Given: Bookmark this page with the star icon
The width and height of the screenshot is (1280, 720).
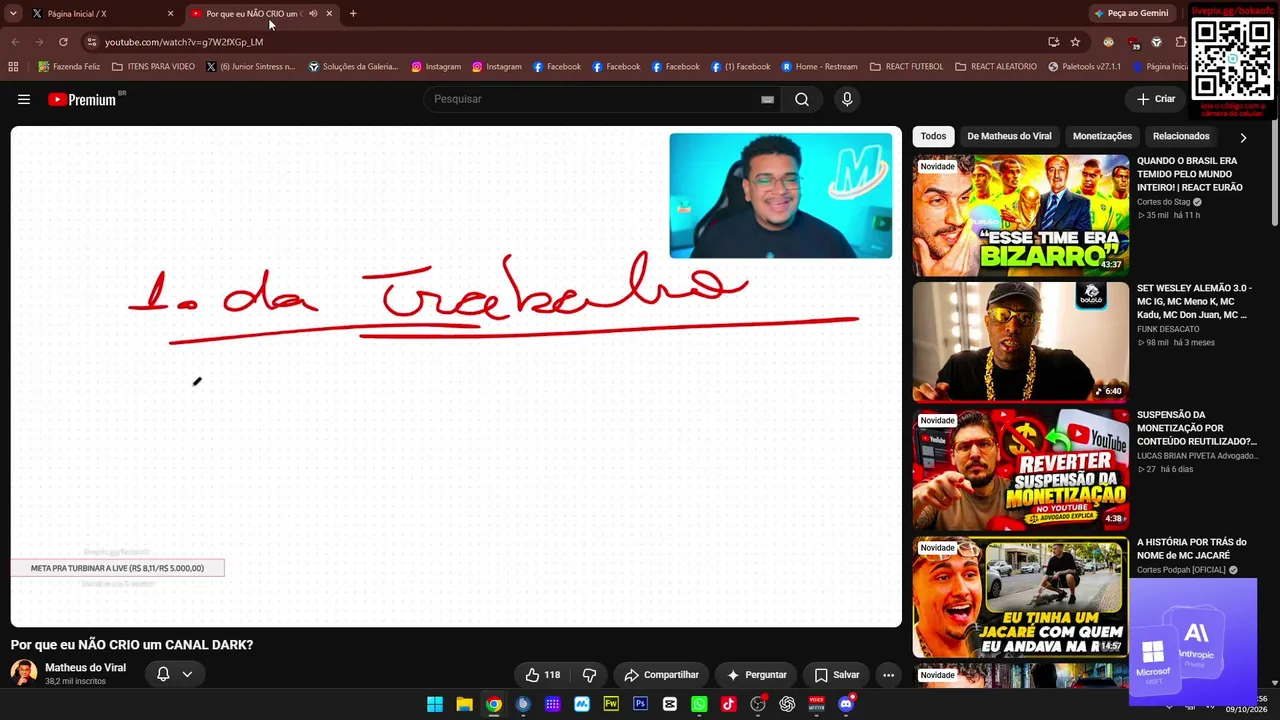Looking at the screenshot, I should 1075,42.
